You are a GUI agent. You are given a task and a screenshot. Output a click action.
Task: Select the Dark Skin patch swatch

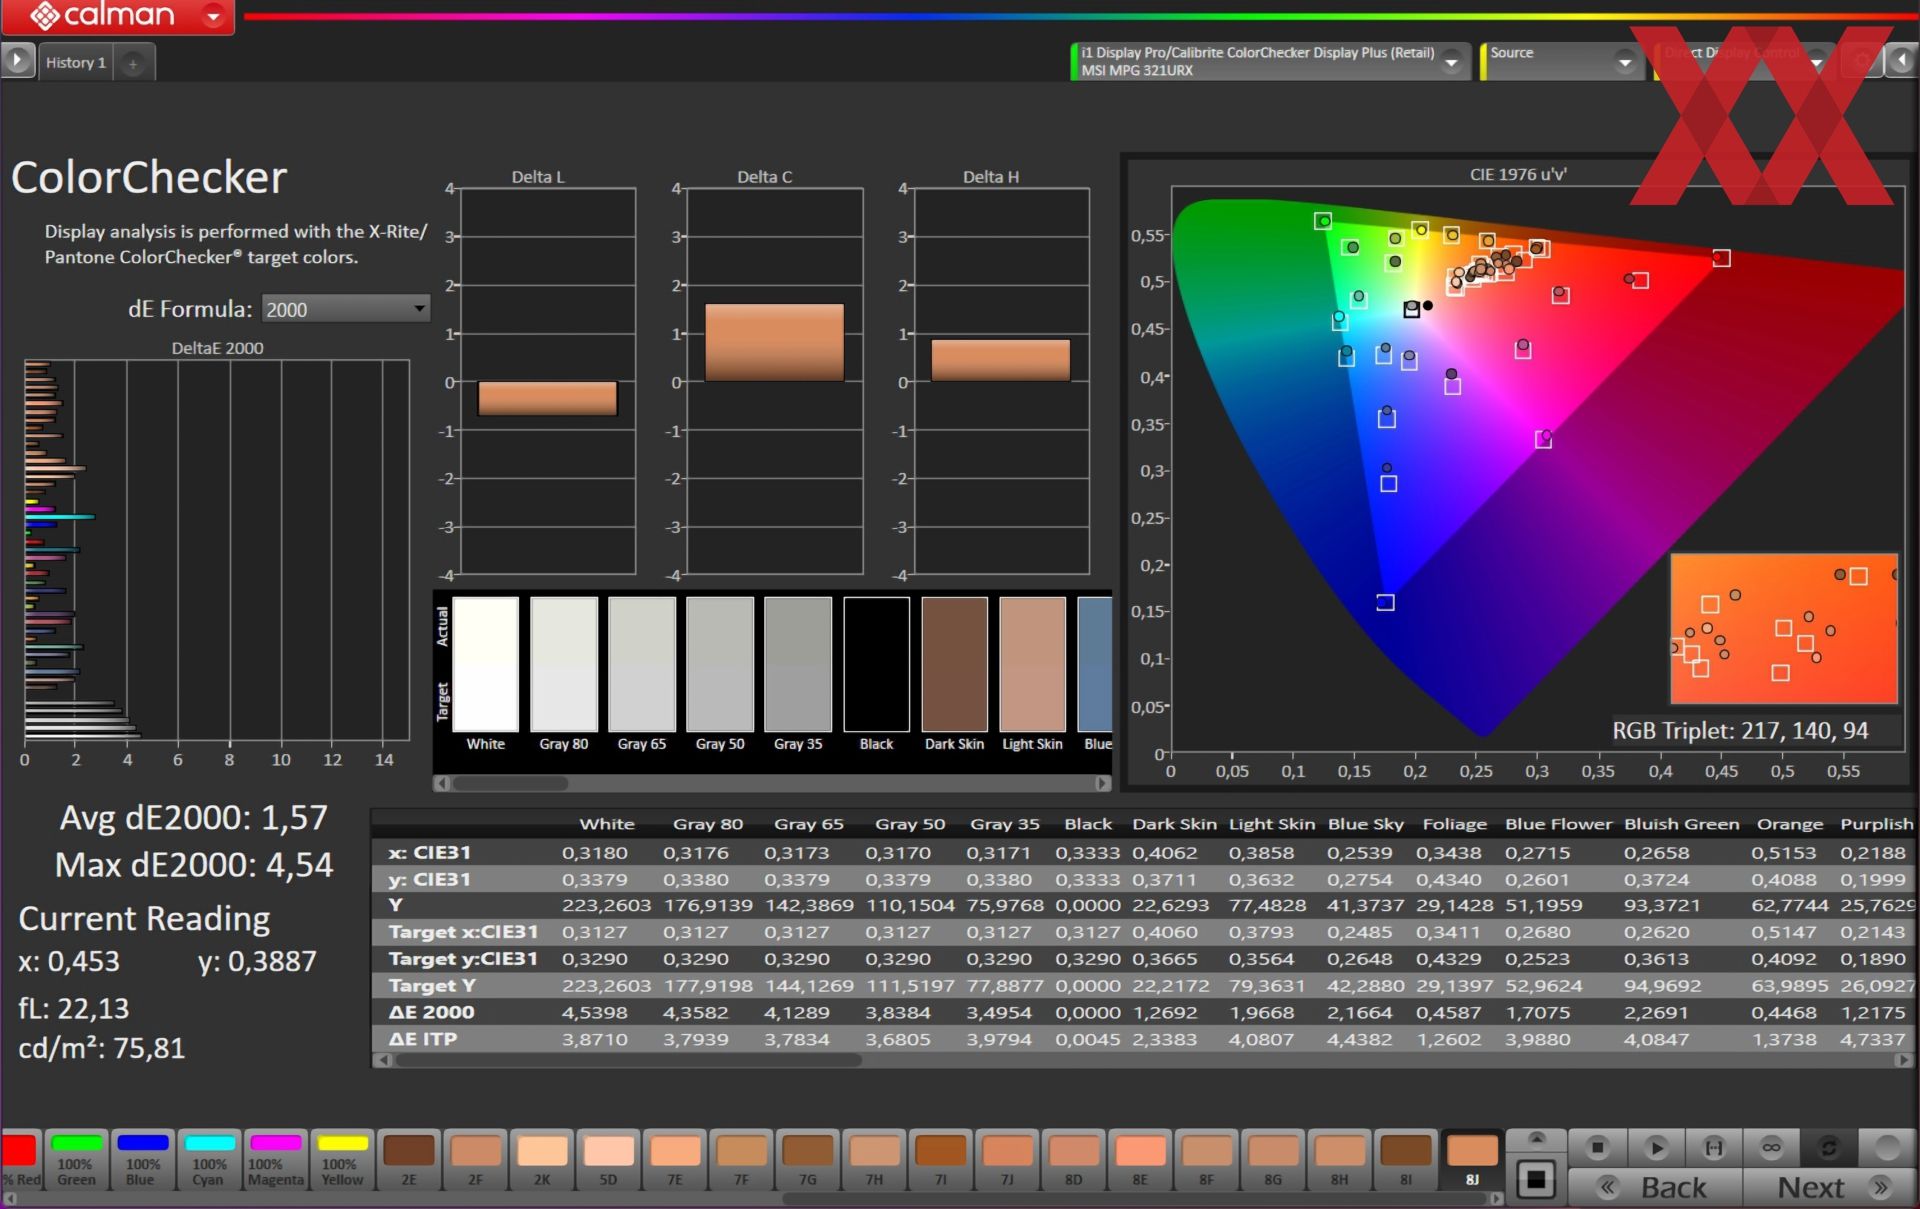[954, 664]
